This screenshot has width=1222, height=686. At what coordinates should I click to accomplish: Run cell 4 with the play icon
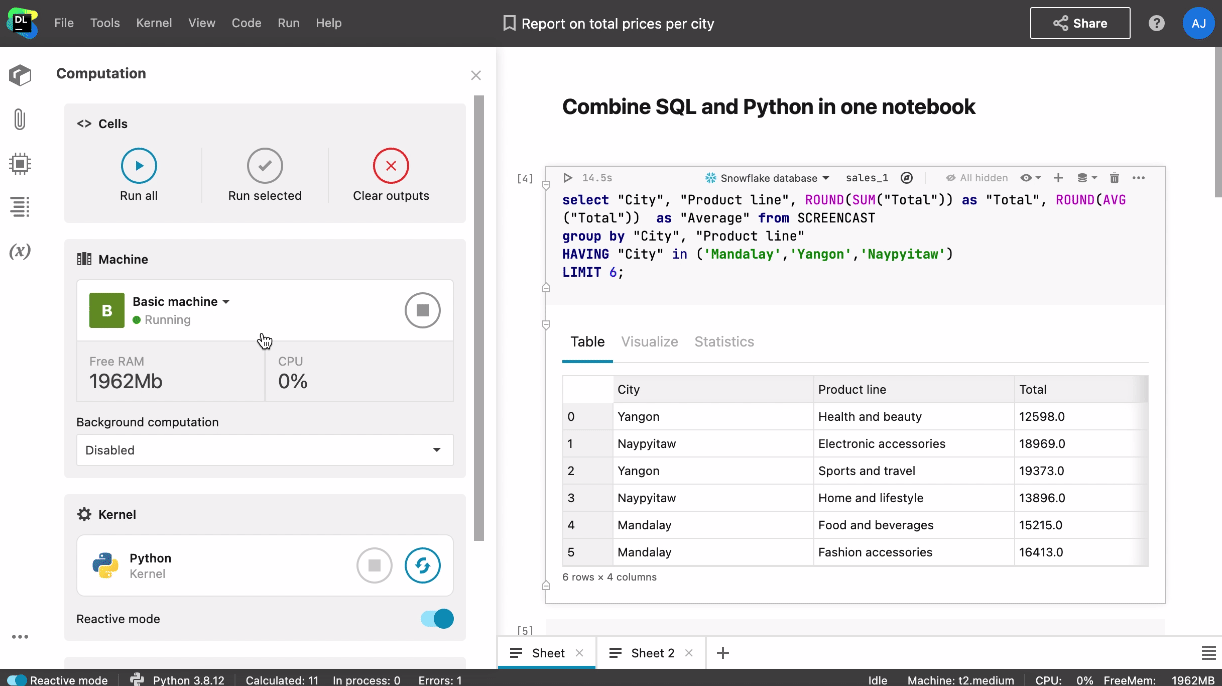click(568, 178)
